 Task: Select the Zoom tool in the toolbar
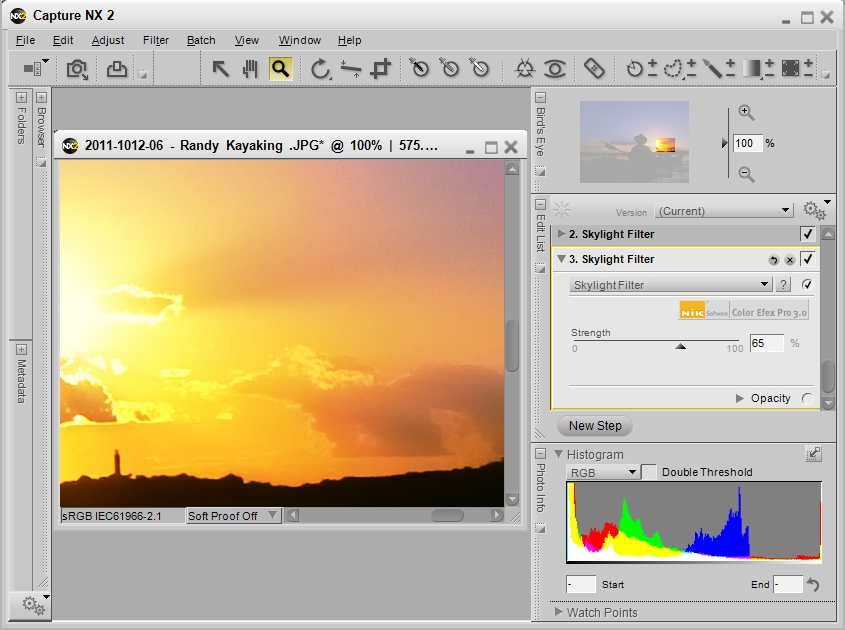point(281,68)
